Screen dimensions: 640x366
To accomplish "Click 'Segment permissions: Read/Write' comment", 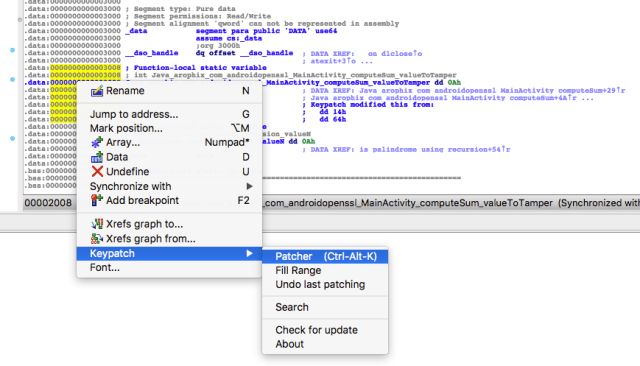I will click(198, 16).
